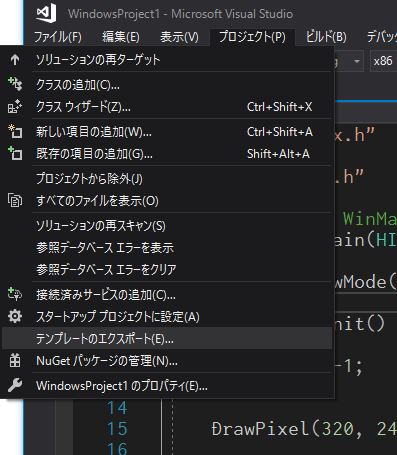
Task: Choose テンプレートのエクスポート(E)...
Action: pos(167,339)
